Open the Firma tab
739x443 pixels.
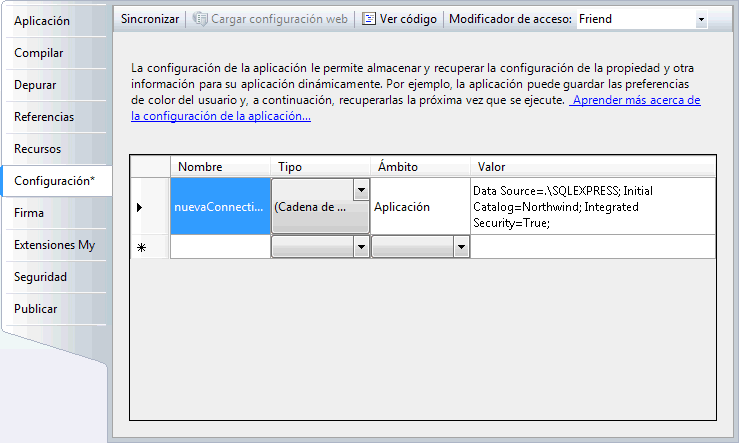point(29,213)
